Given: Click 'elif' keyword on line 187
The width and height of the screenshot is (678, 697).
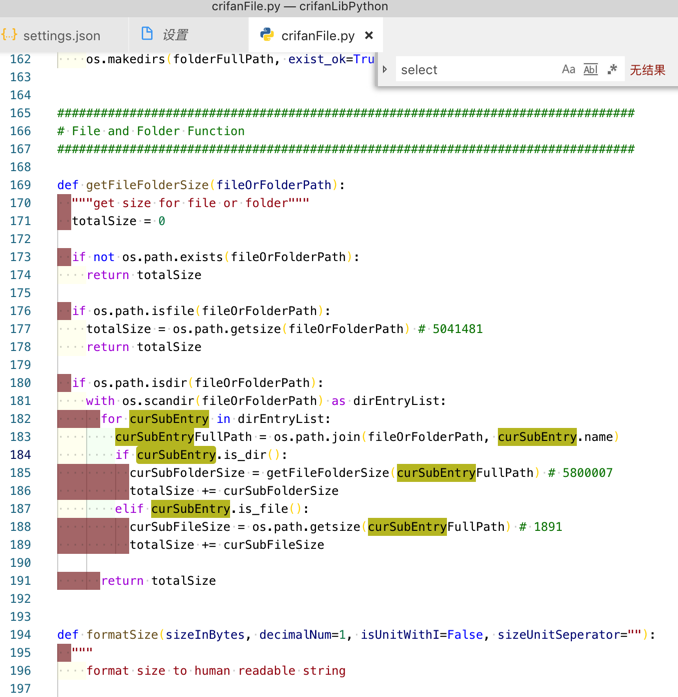Looking at the screenshot, I should point(129,509).
